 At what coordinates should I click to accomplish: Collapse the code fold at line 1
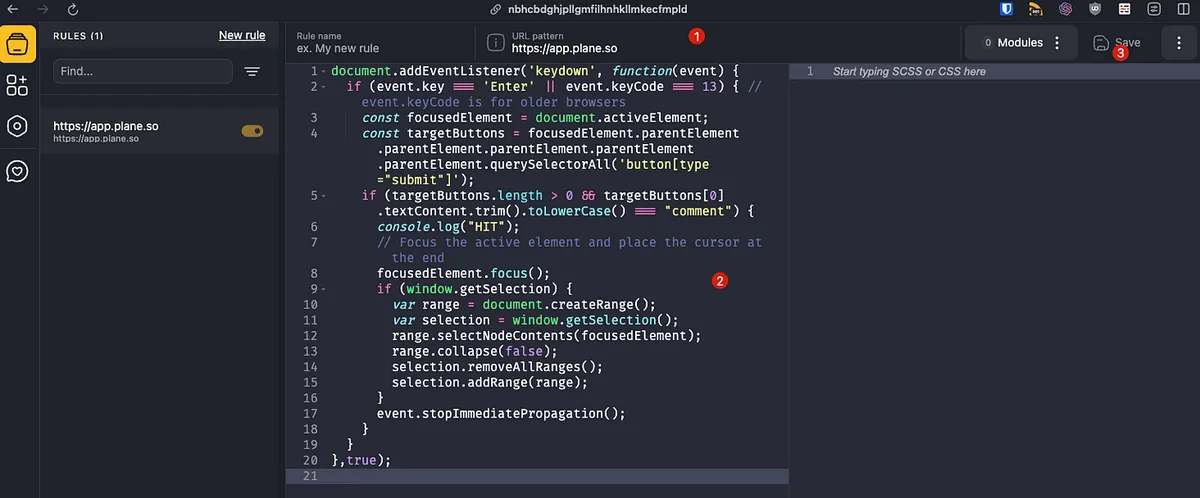tap(323, 72)
